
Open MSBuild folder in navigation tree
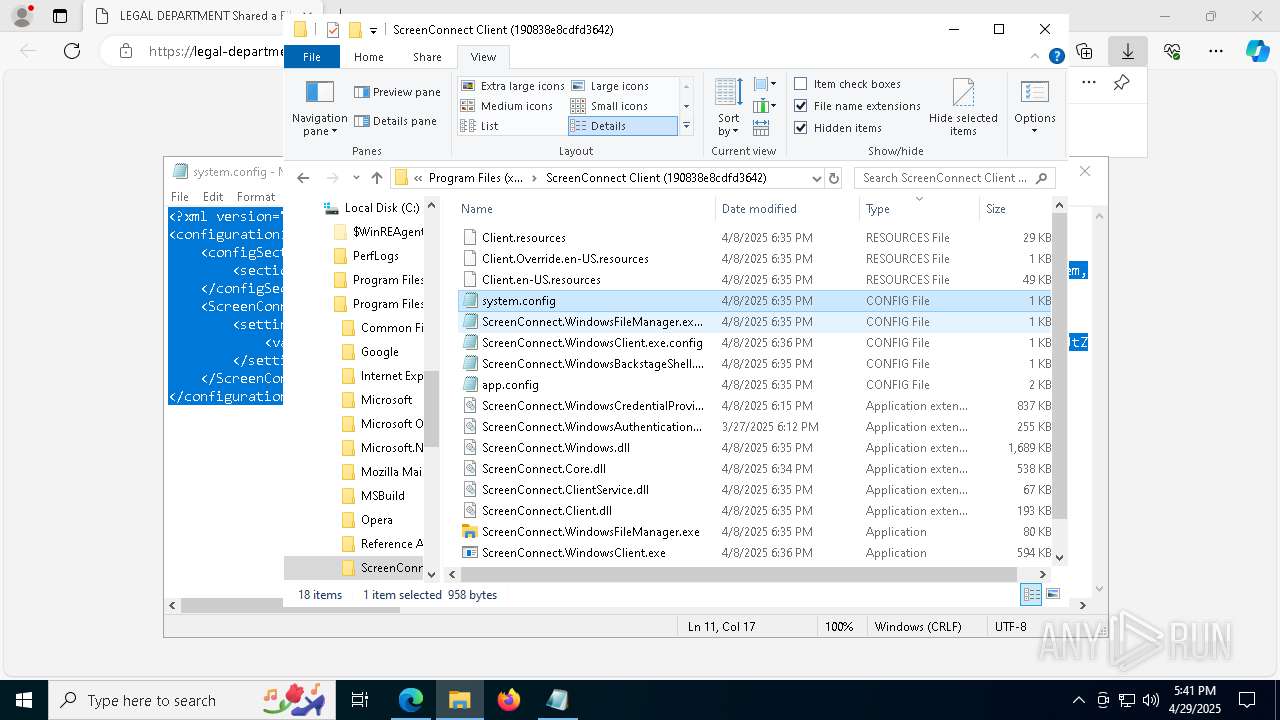coord(382,496)
